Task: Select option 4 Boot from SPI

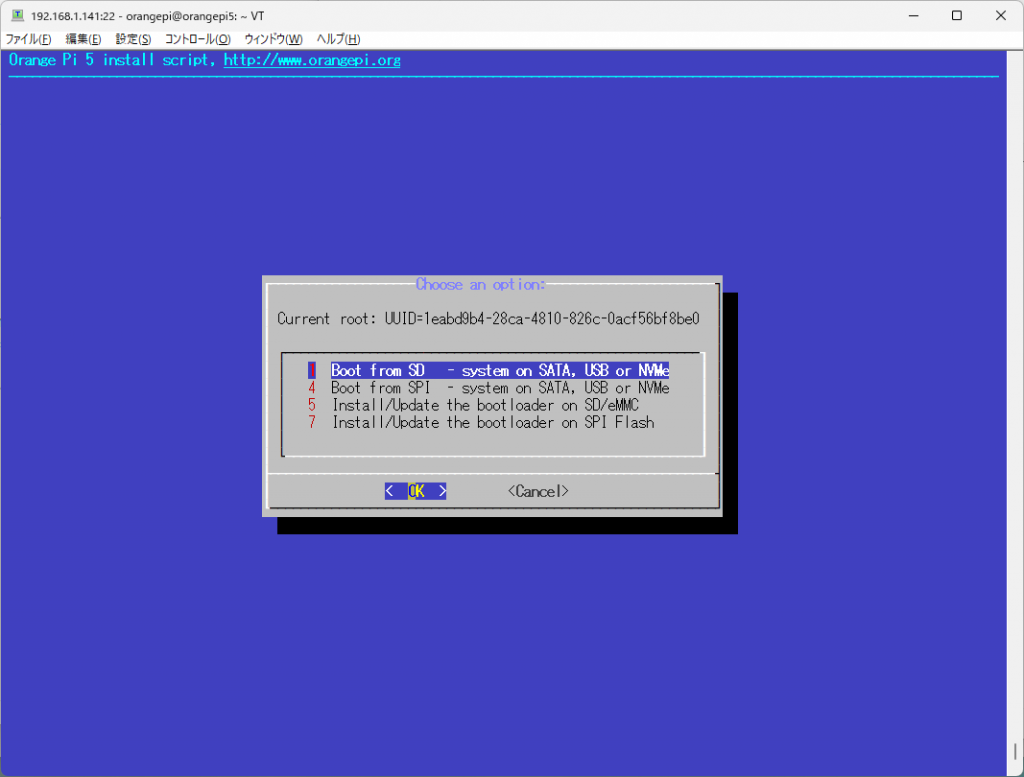Action: point(488,388)
